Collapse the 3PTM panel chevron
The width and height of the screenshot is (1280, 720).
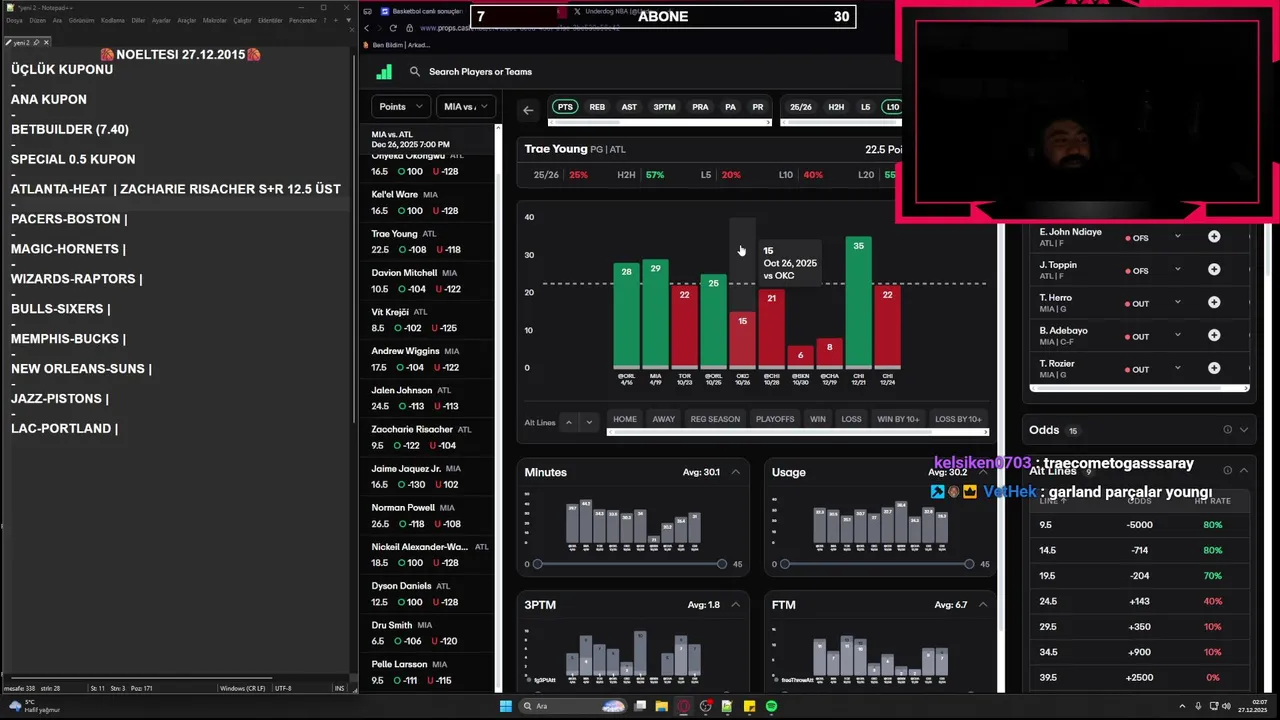tap(736, 605)
